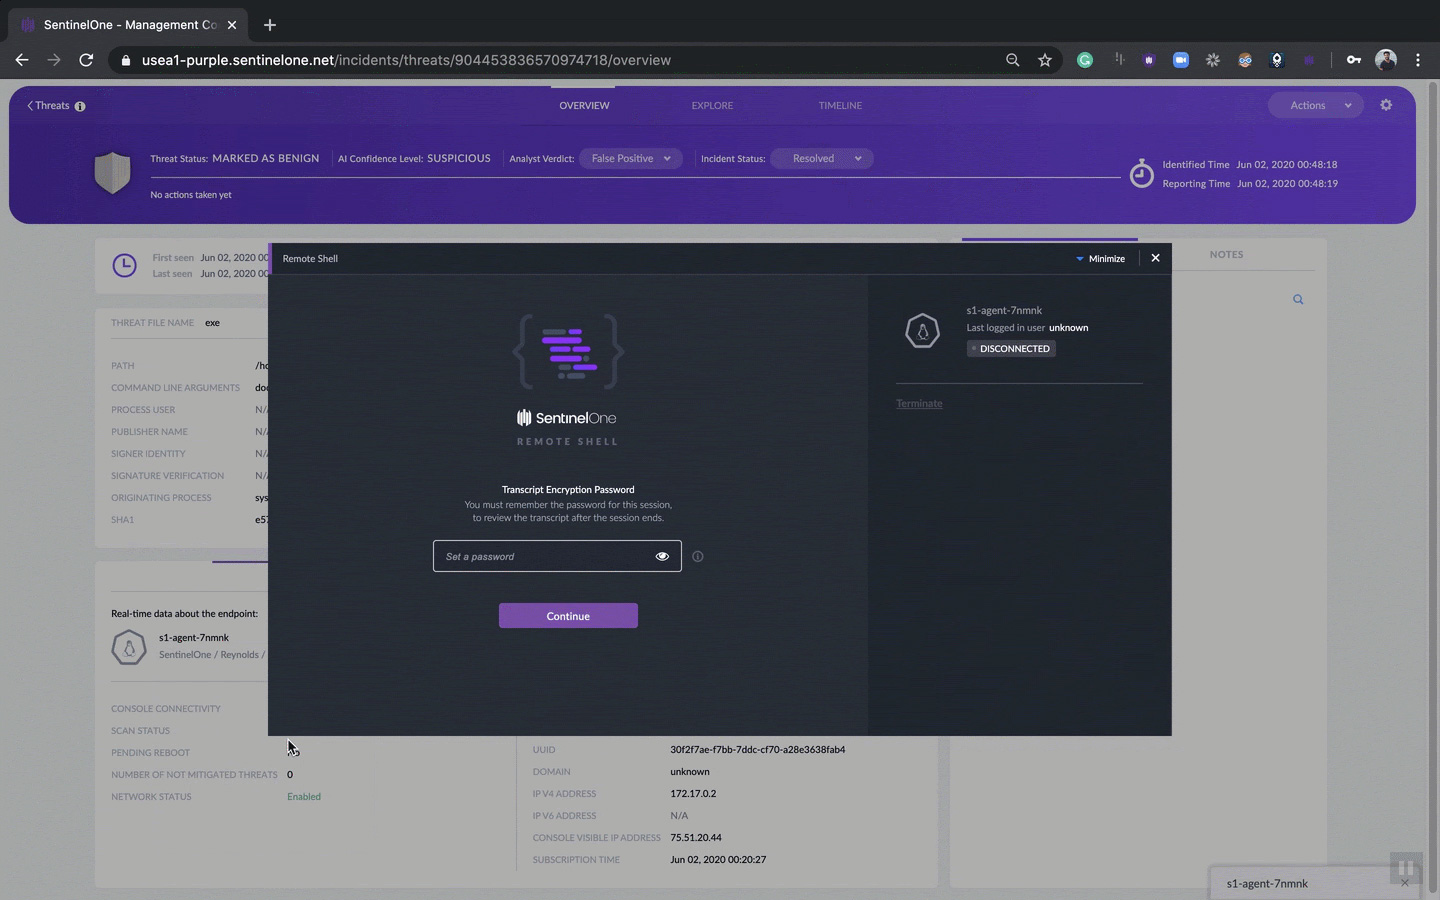Viewport: 1440px width, 900px height.
Task: Open the Analyst Verdict dropdown showing False Positive
Action: tap(631, 158)
